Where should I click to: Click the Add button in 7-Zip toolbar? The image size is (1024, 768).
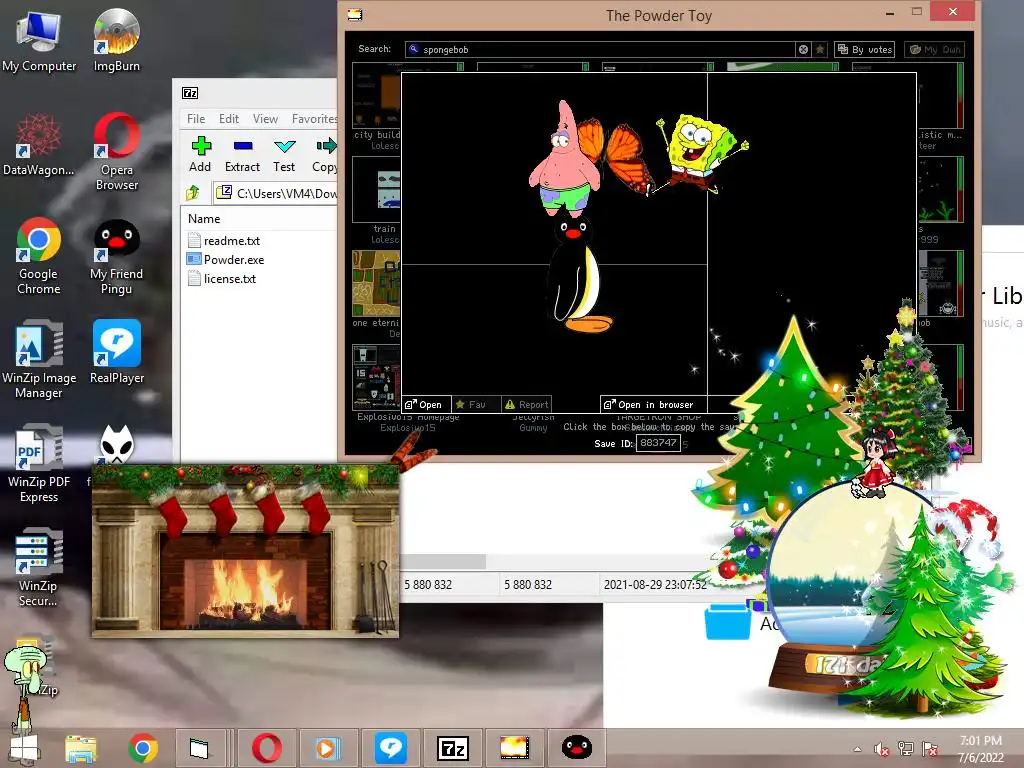tap(200, 154)
